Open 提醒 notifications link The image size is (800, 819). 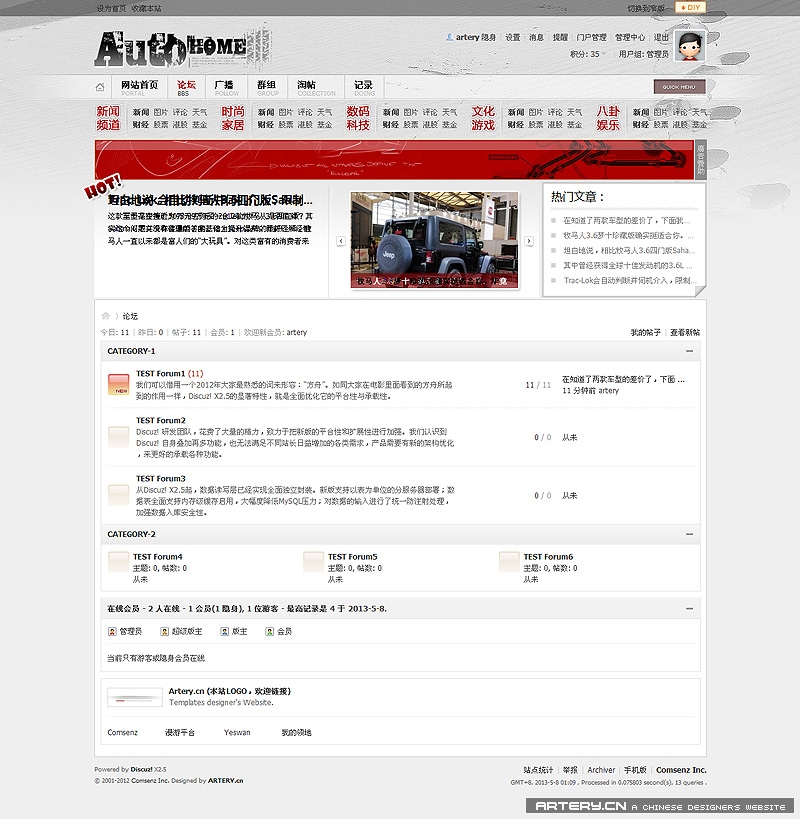[x=560, y=37]
